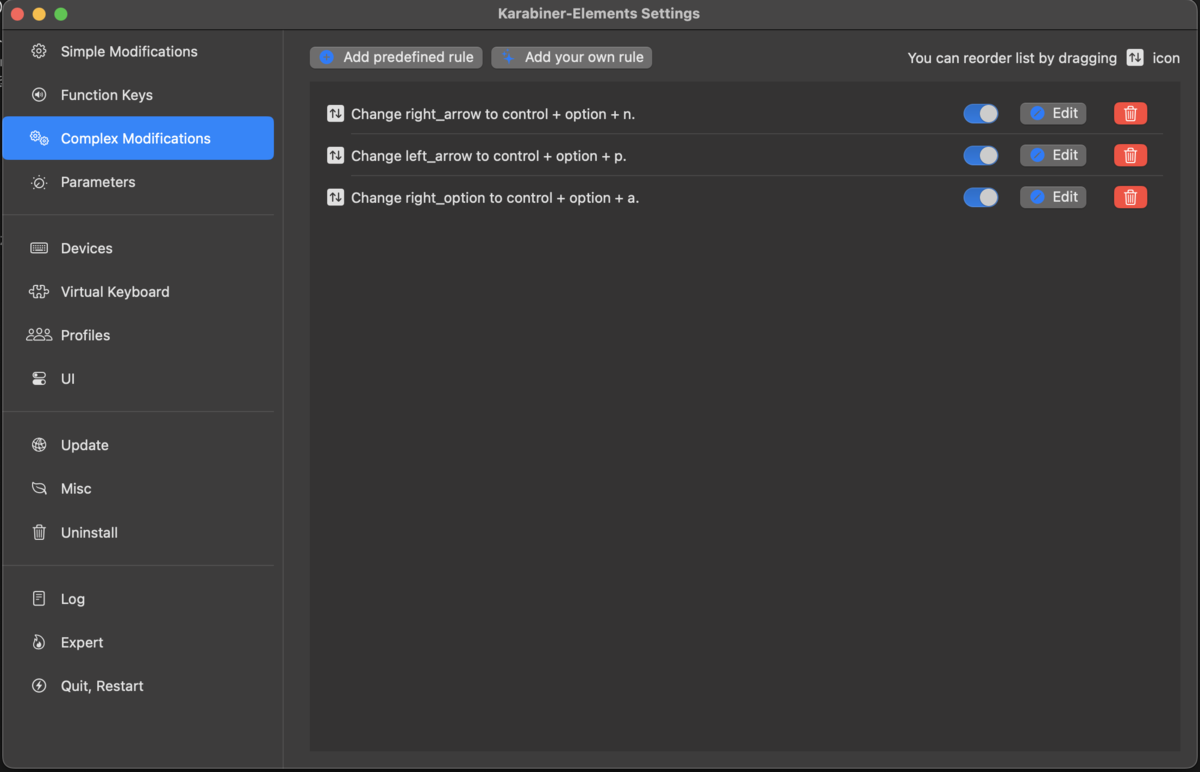Open the Simple Modifications section
The height and width of the screenshot is (772, 1200).
(x=138, y=51)
